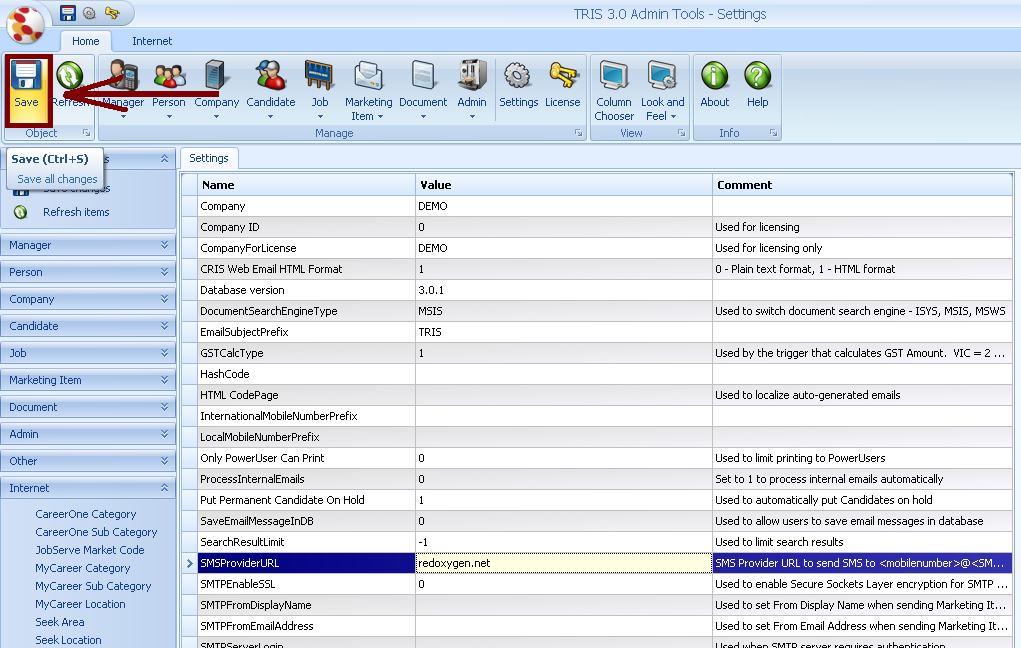This screenshot has height=648, width=1021.
Task: Switch to the Internet ribbon tab
Action: pos(152,41)
